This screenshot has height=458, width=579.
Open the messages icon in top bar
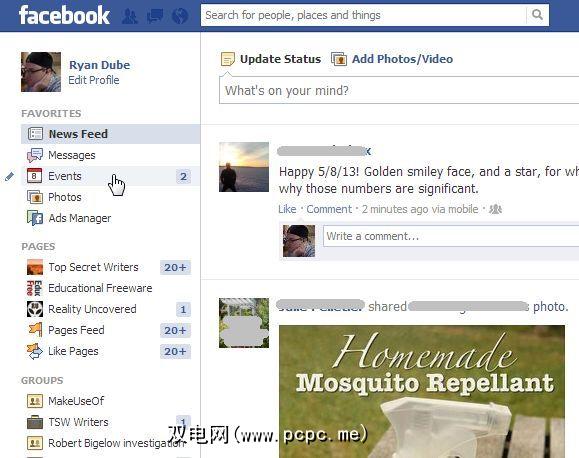155,17
